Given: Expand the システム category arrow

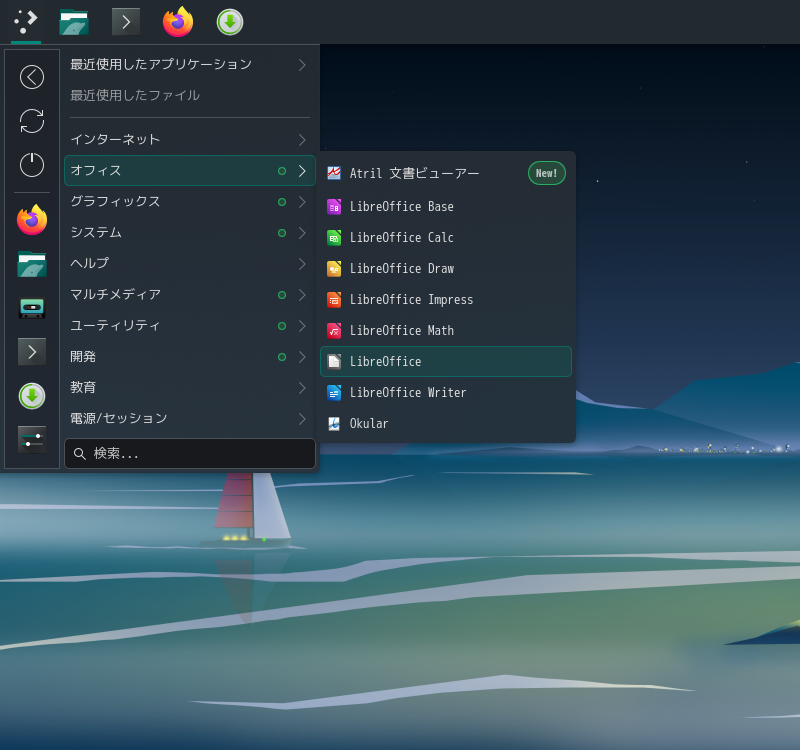Looking at the screenshot, I should coord(302,233).
